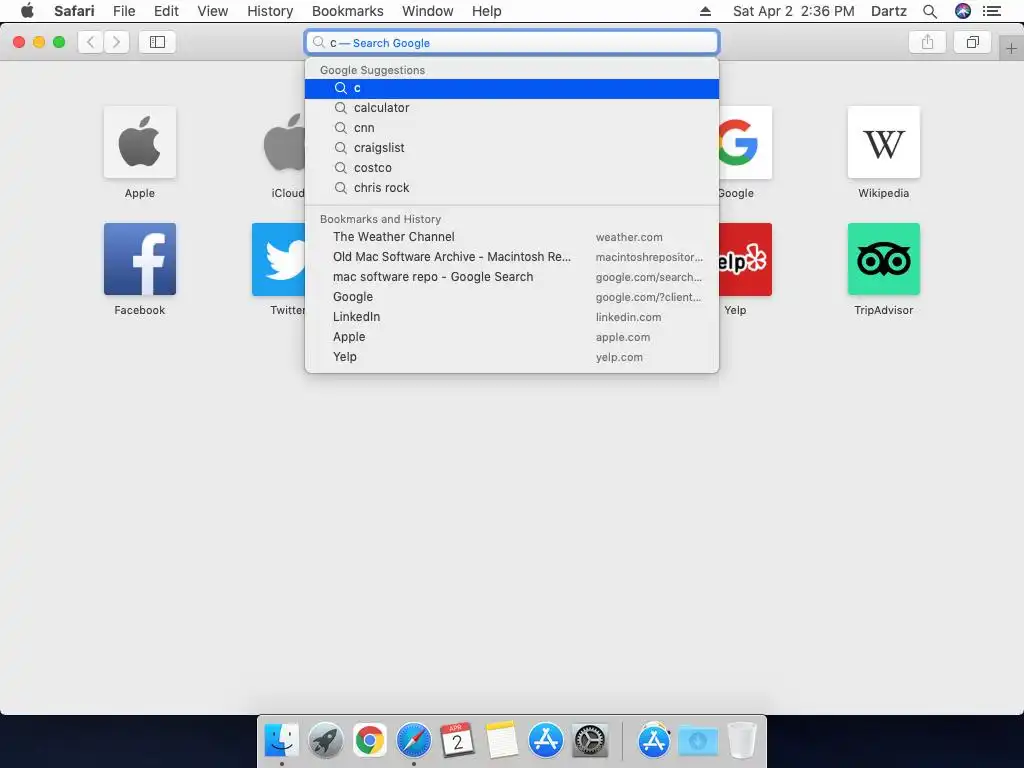Choose the 'costco' suggestion

[512, 168]
